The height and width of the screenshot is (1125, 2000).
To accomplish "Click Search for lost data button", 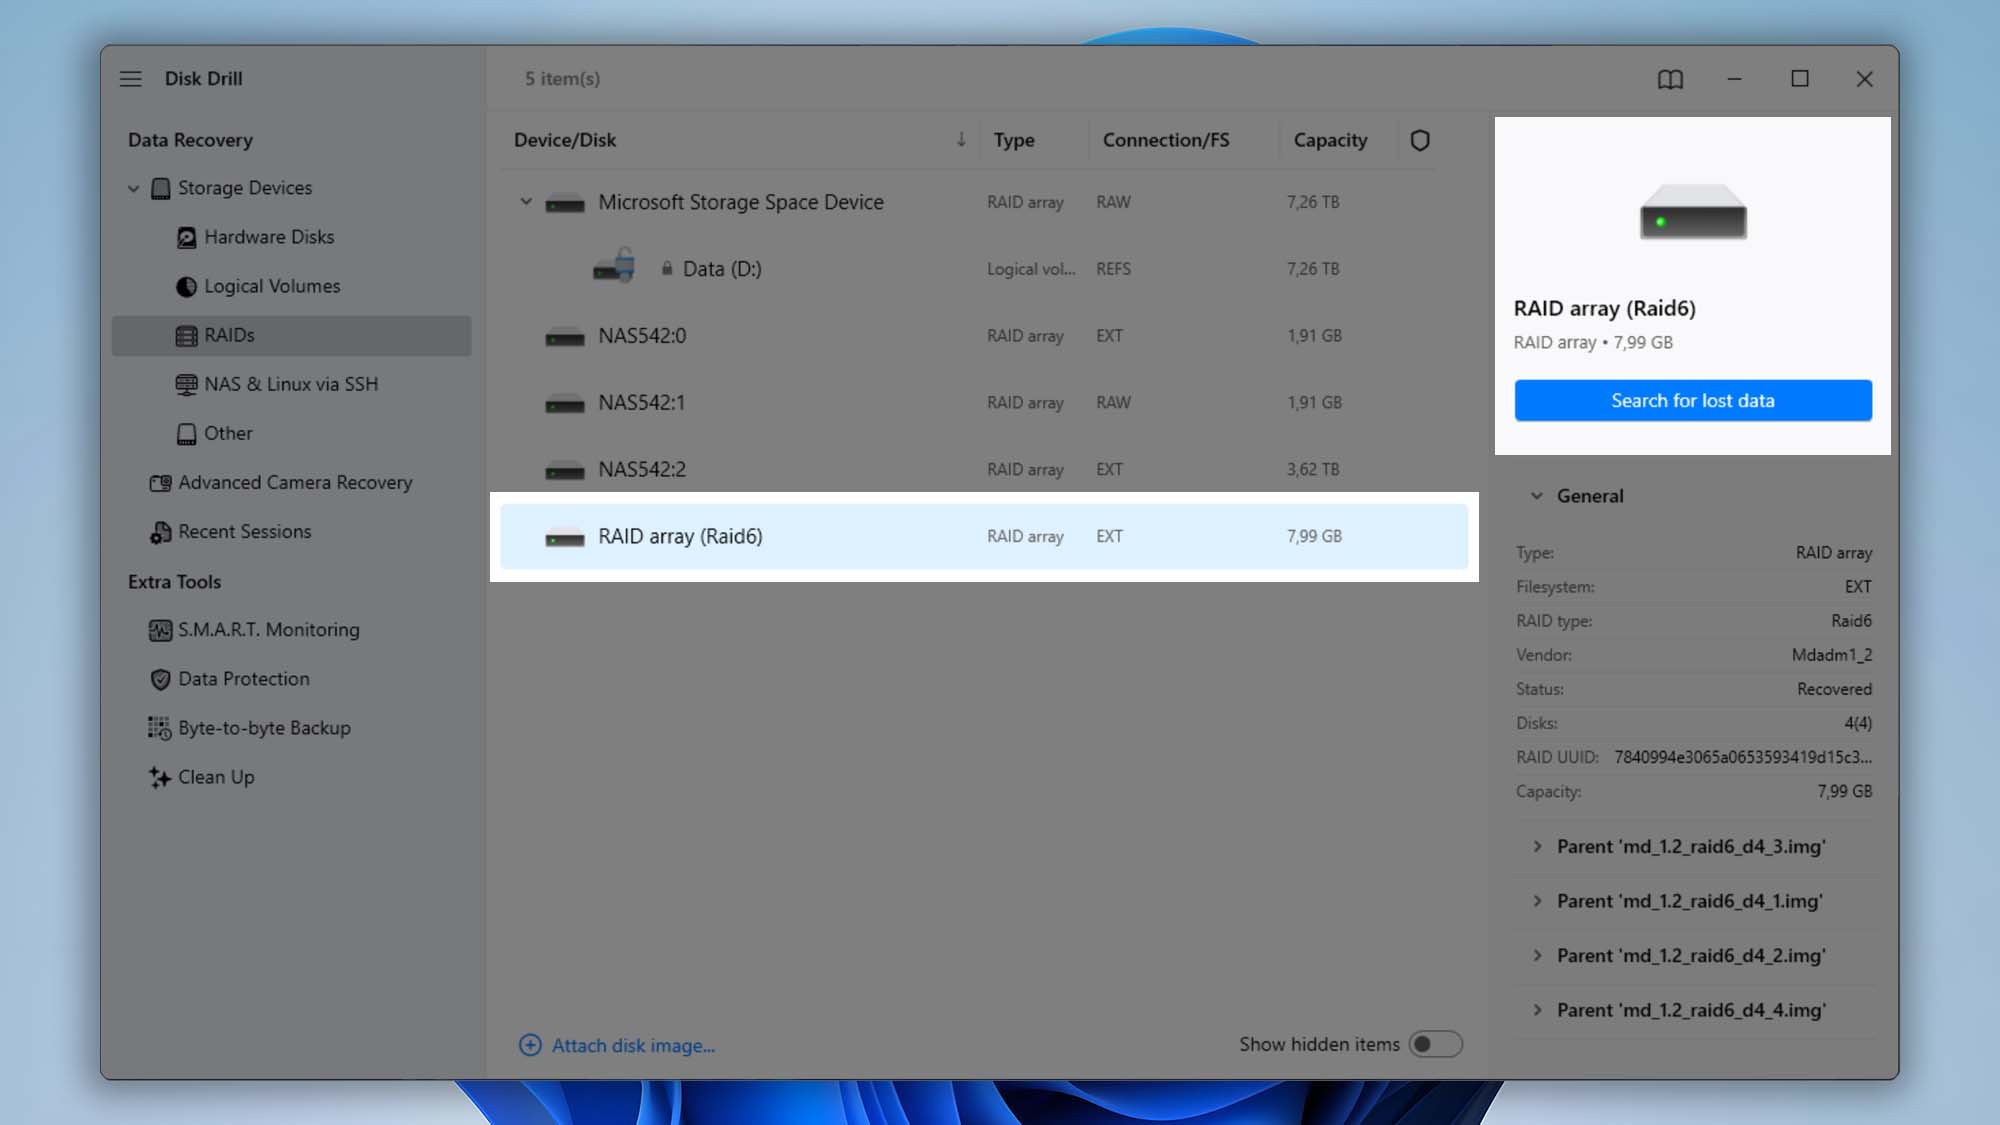I will 1693,400.
